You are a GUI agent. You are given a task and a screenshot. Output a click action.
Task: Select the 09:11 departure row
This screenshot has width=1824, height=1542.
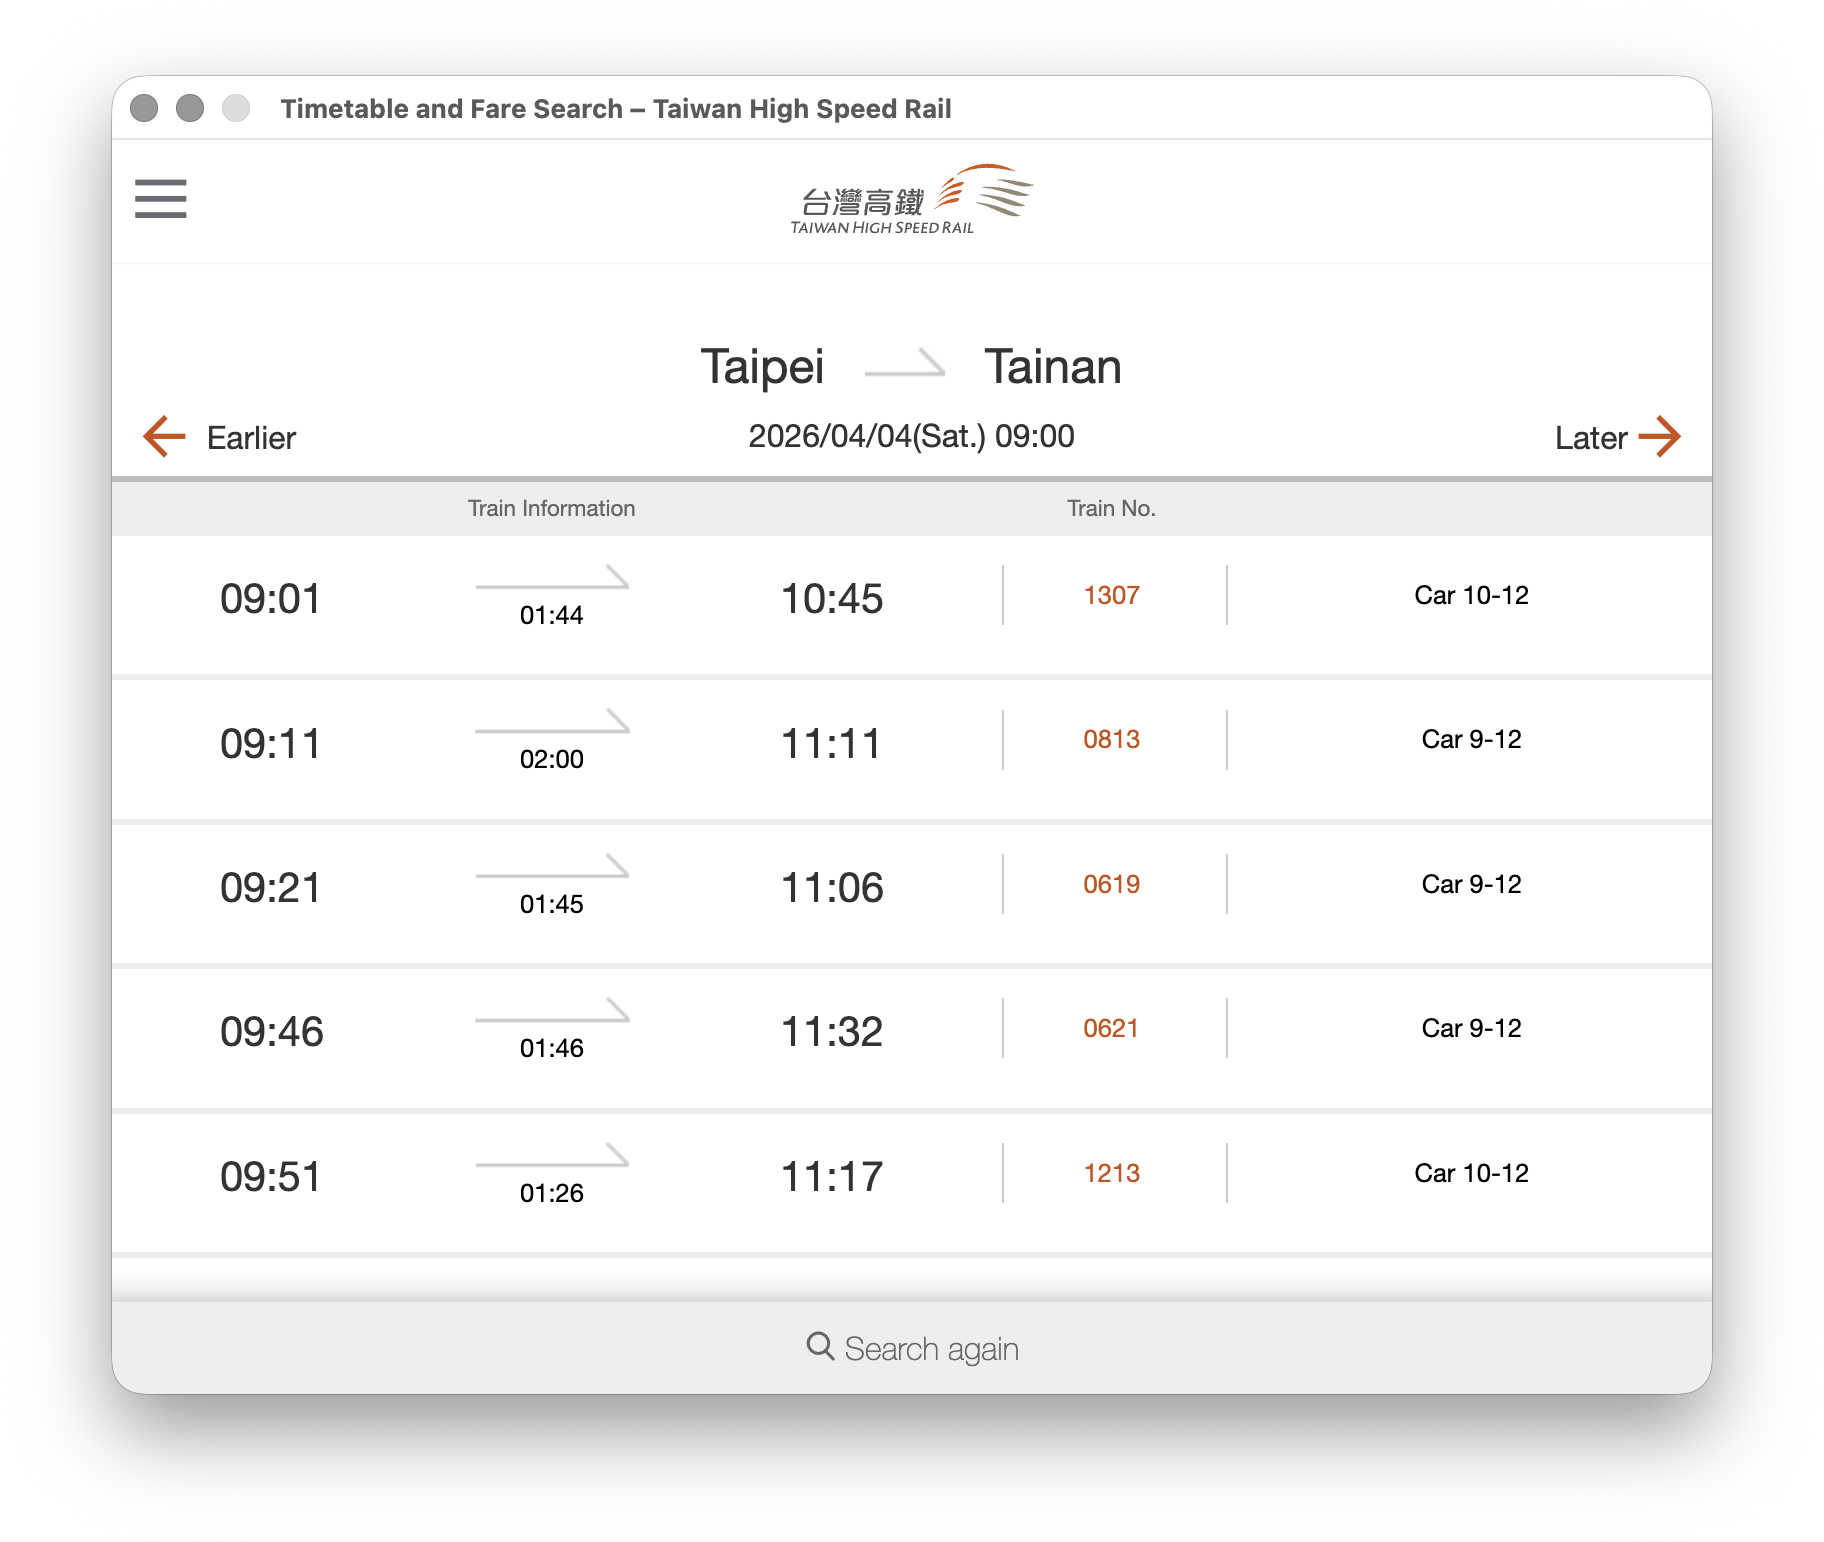point(271,745)
